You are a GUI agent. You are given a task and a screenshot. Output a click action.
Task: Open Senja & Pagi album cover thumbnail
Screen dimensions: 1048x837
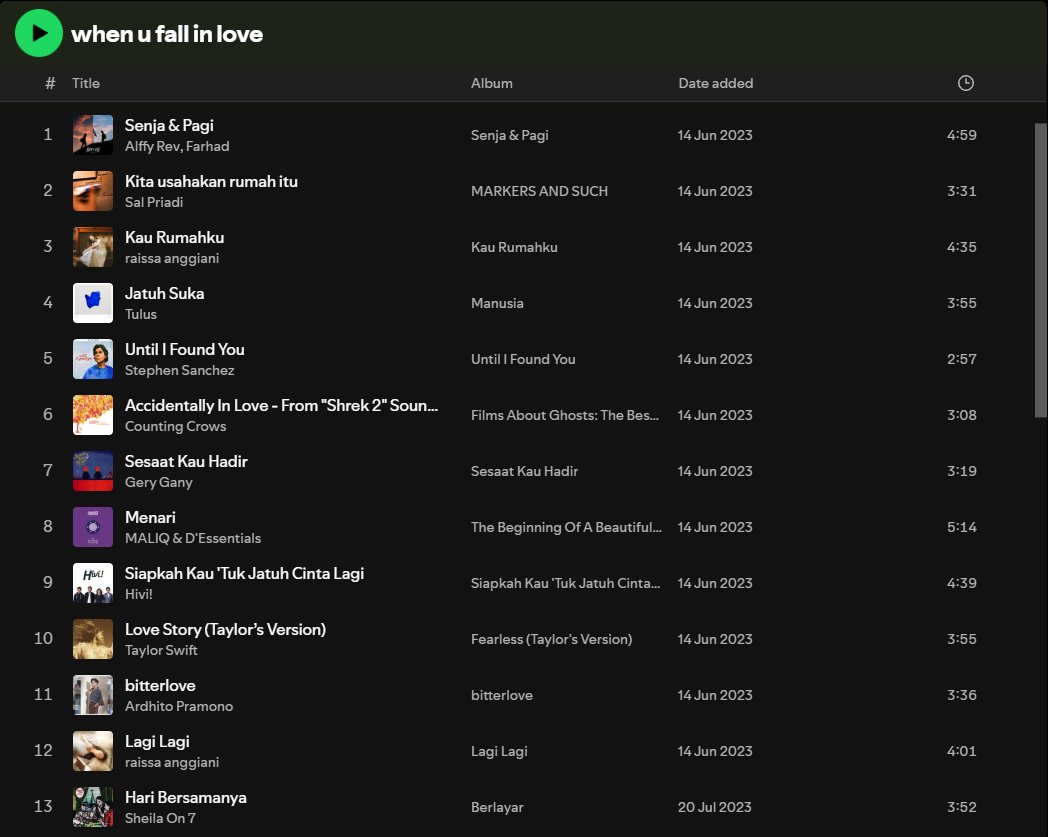[93, 134]
